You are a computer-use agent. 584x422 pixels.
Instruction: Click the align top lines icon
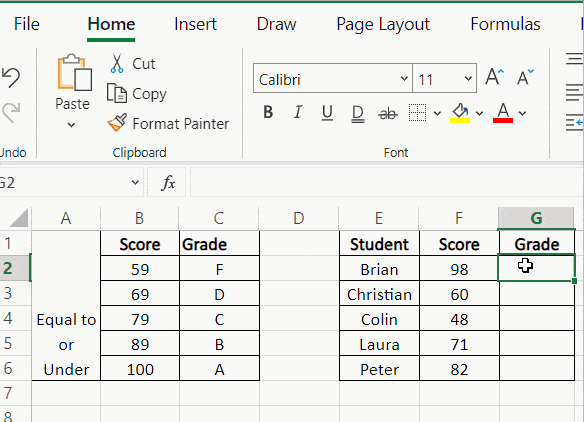click(574, 60)
